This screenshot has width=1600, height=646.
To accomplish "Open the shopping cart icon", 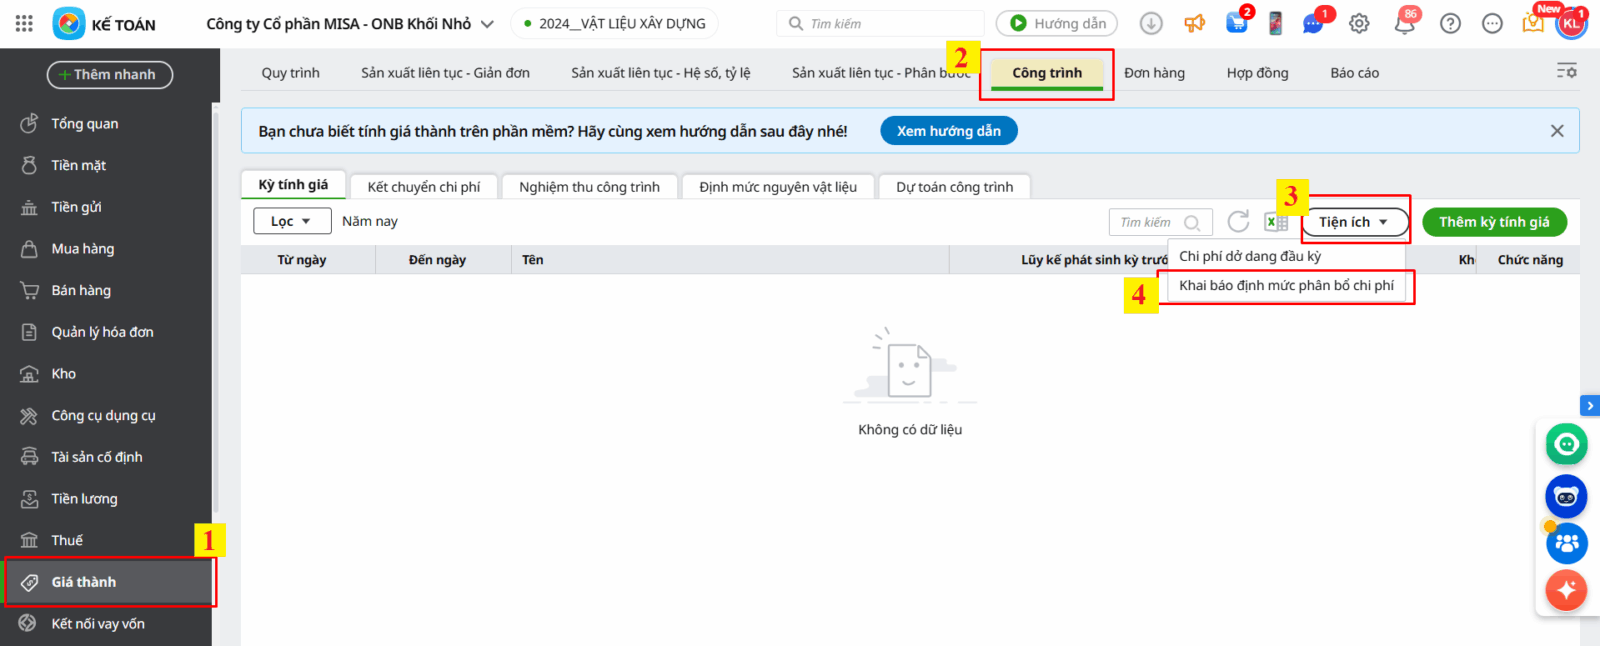I will tap(1237, 23).
